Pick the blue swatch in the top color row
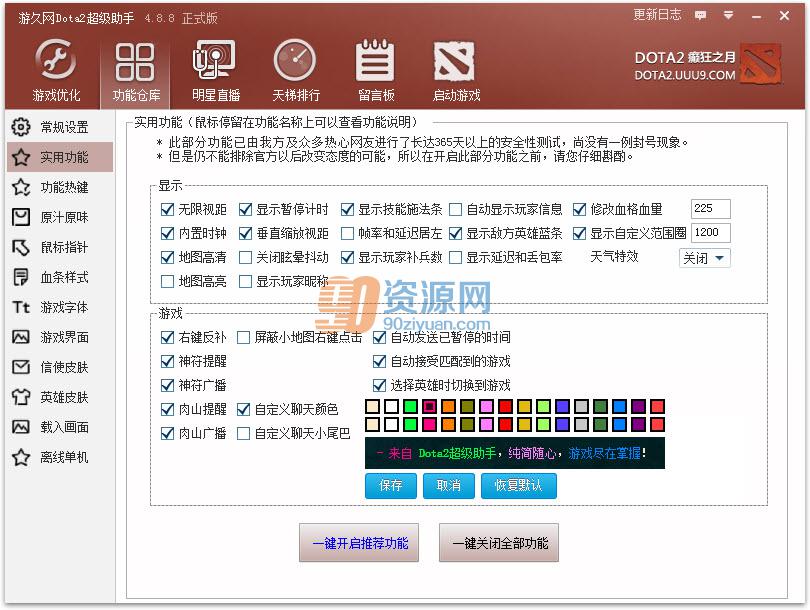The width and height of the screenshot is (810, 610). (x=619, y=406)
